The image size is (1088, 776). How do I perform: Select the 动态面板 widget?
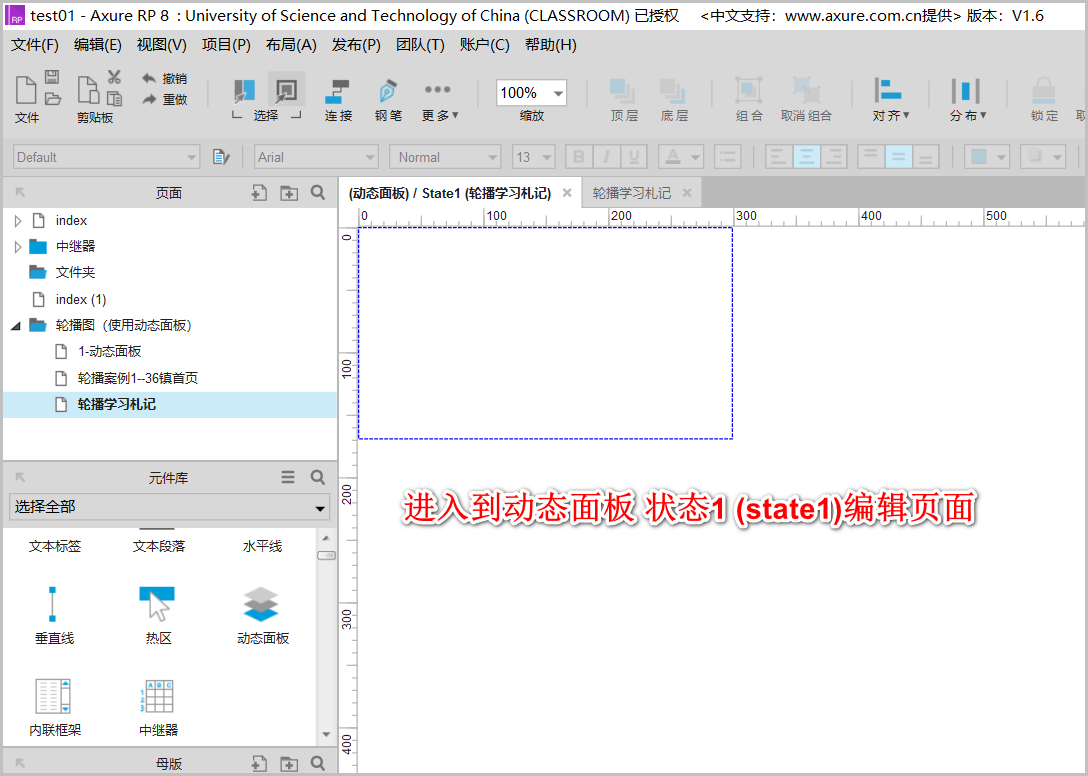(262, 616)
